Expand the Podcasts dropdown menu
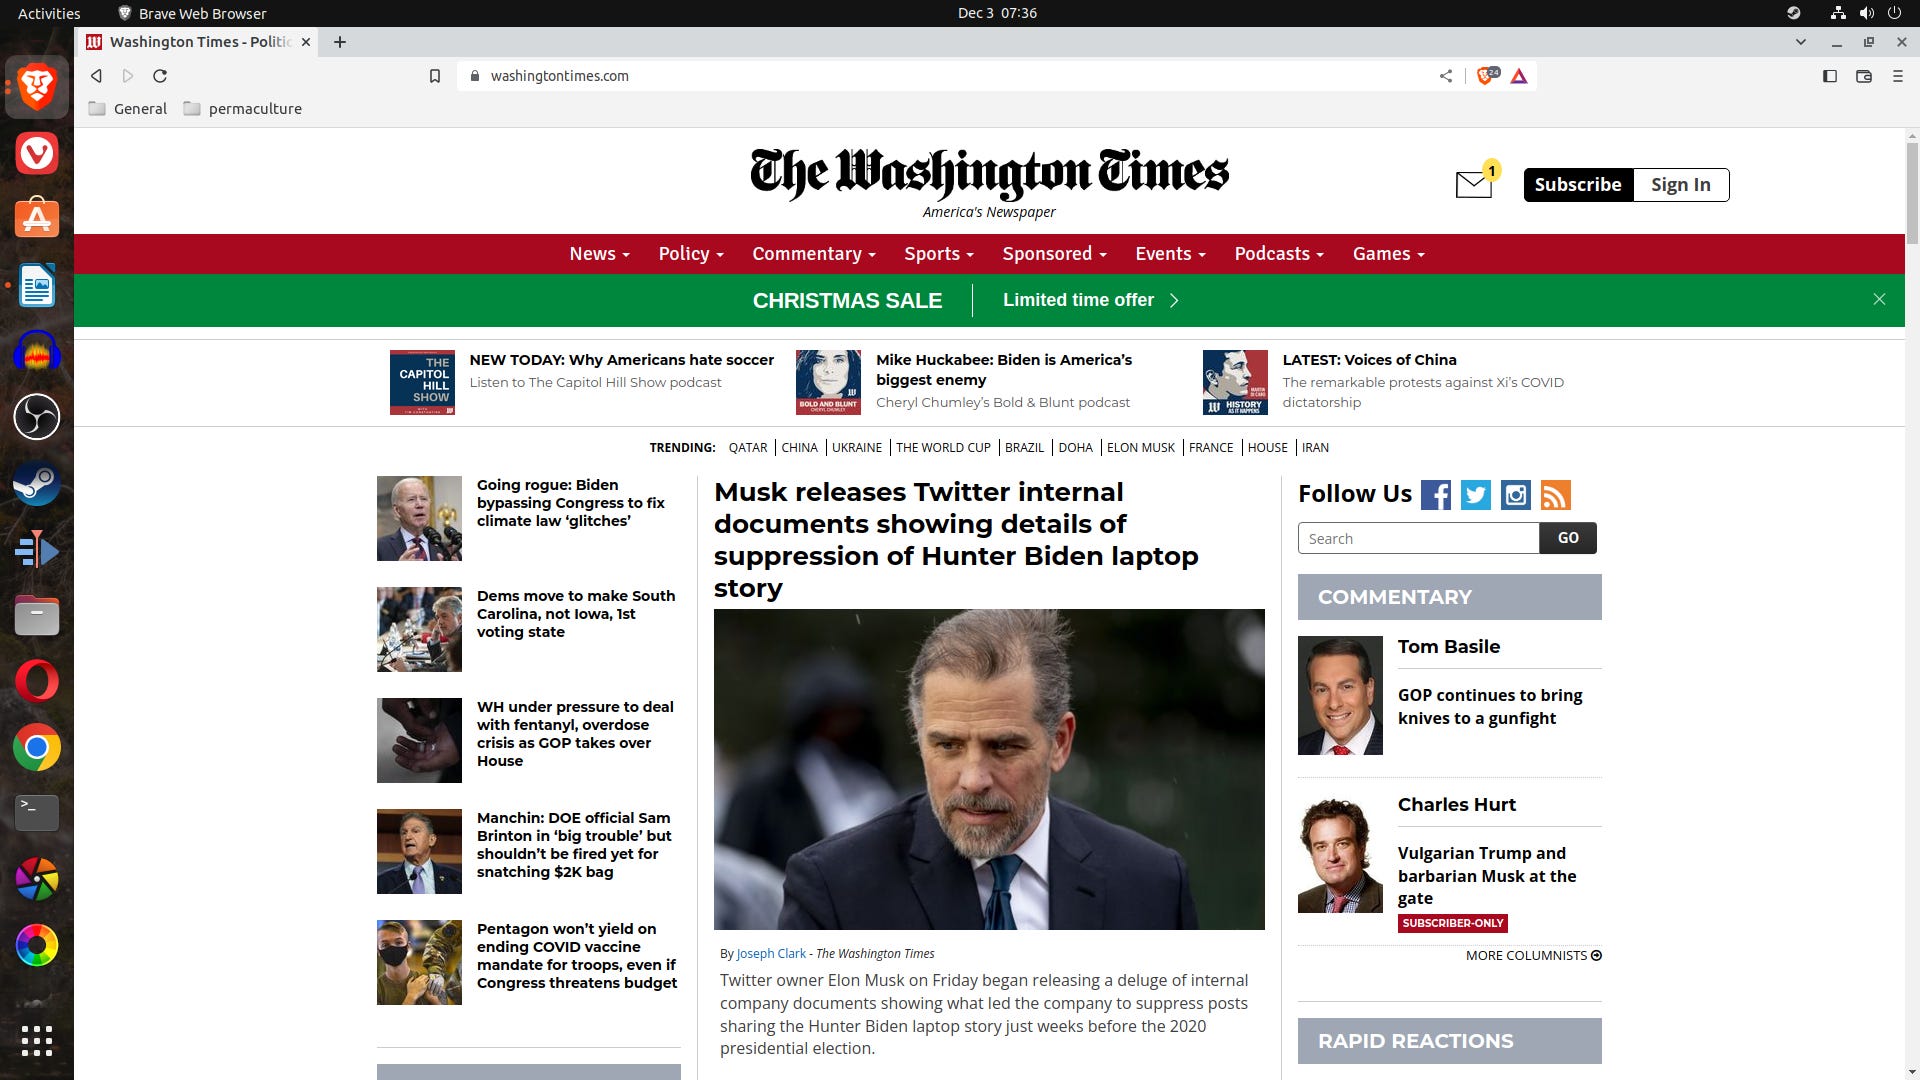This screenshot has width=1920, height=1080. [1279, 254]
